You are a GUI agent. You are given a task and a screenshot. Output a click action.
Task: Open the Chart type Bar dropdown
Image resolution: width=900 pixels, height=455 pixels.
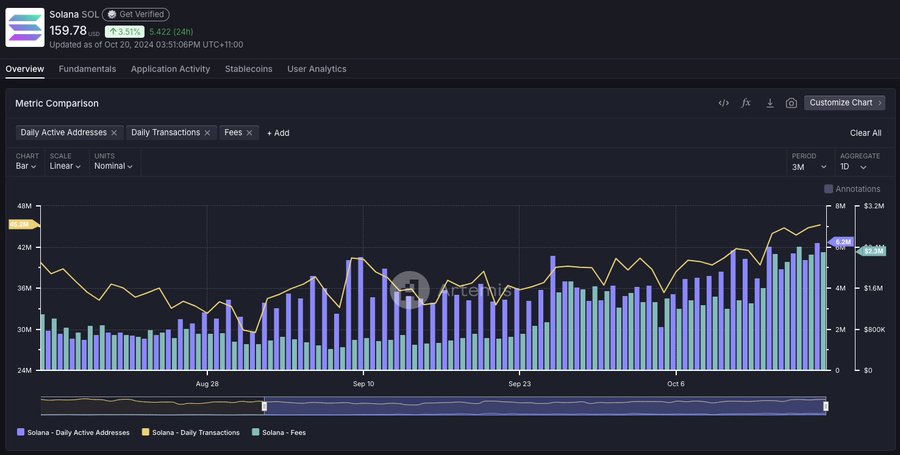tap(26, 166)
